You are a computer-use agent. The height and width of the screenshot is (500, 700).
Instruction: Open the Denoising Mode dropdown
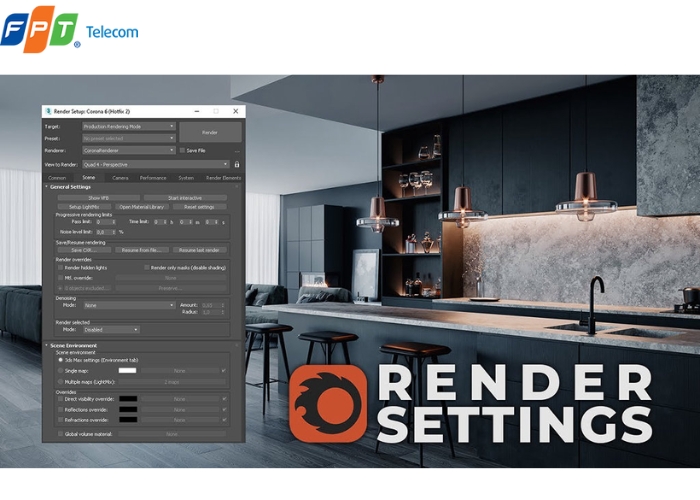pos(129,305)
